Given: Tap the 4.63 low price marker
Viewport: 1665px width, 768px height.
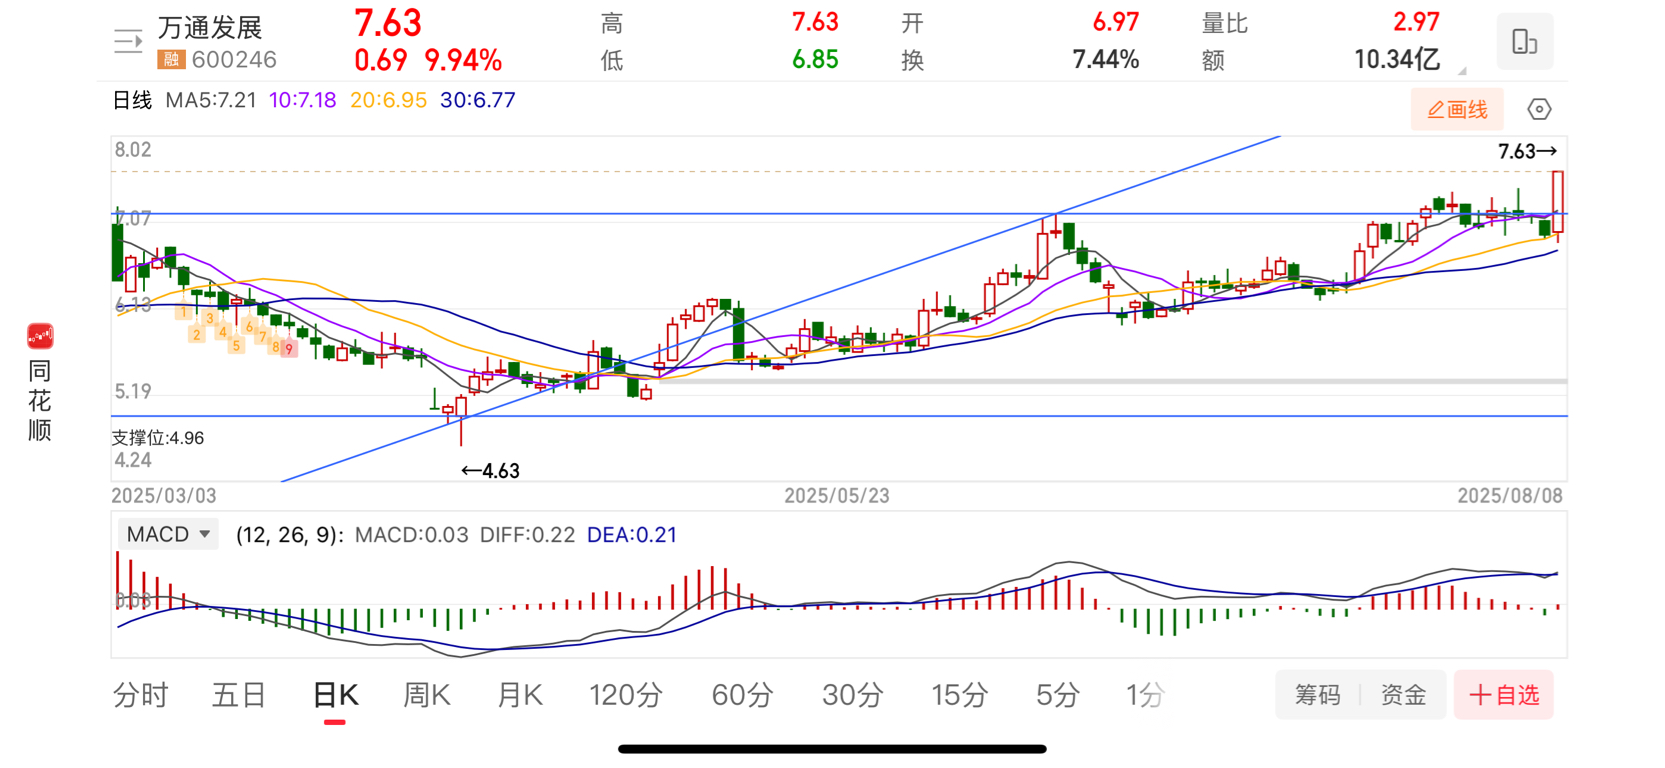Looking at the screenshot, I should [490, 471].
